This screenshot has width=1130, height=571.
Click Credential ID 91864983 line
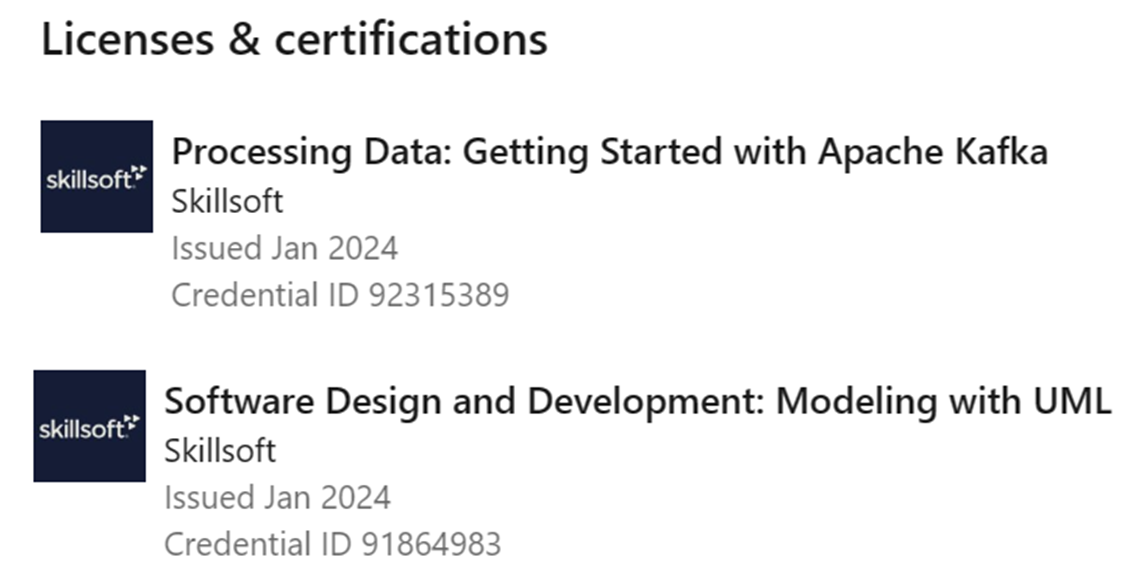332,544
